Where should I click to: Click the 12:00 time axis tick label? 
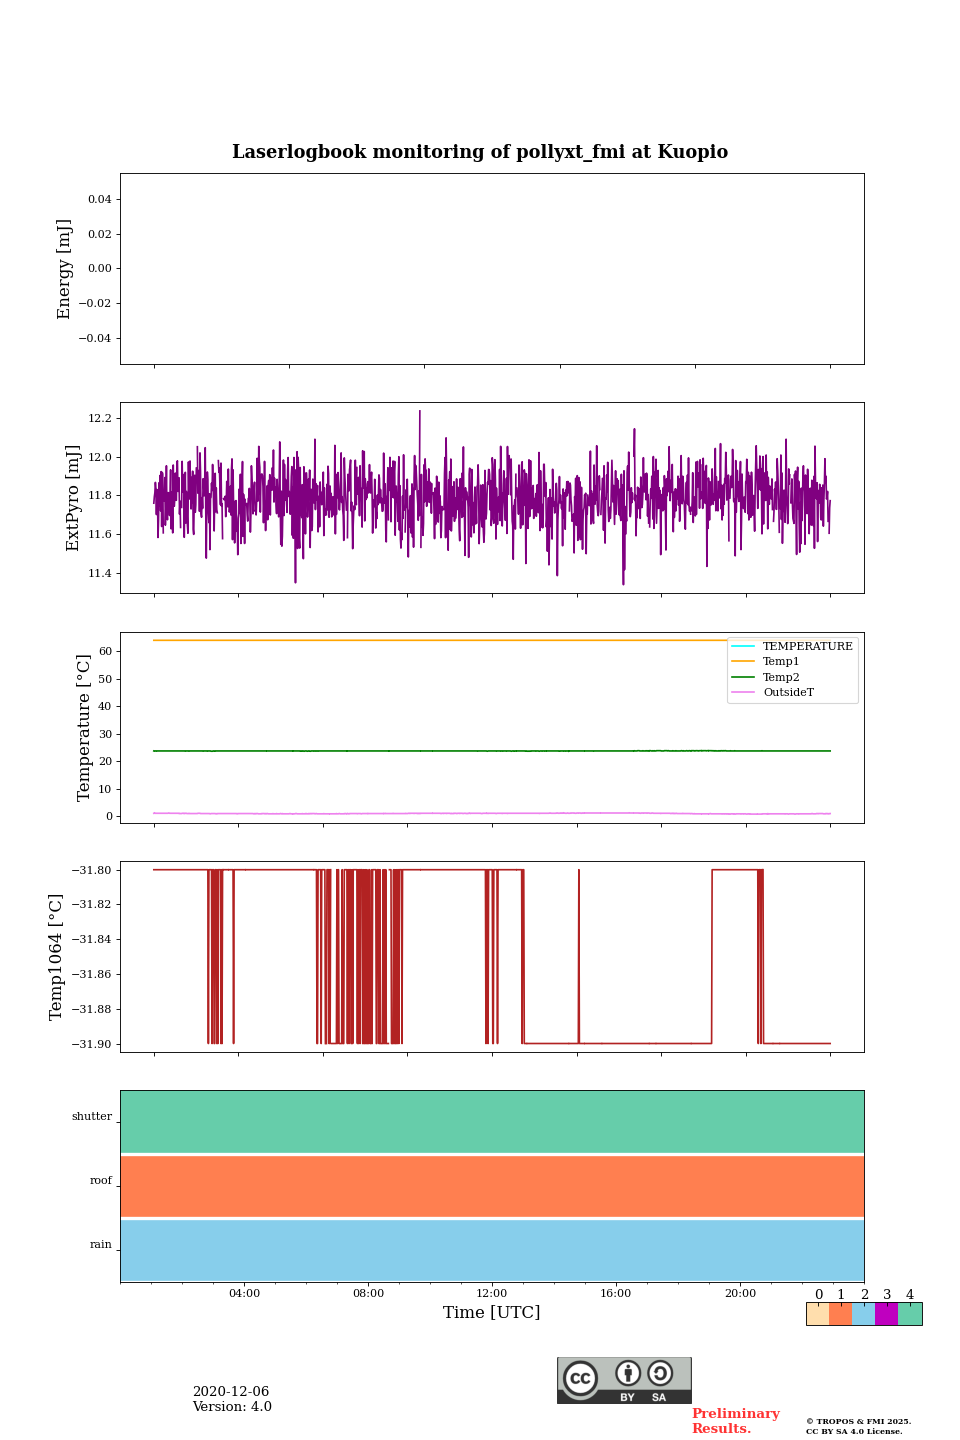coord(492,1293)
